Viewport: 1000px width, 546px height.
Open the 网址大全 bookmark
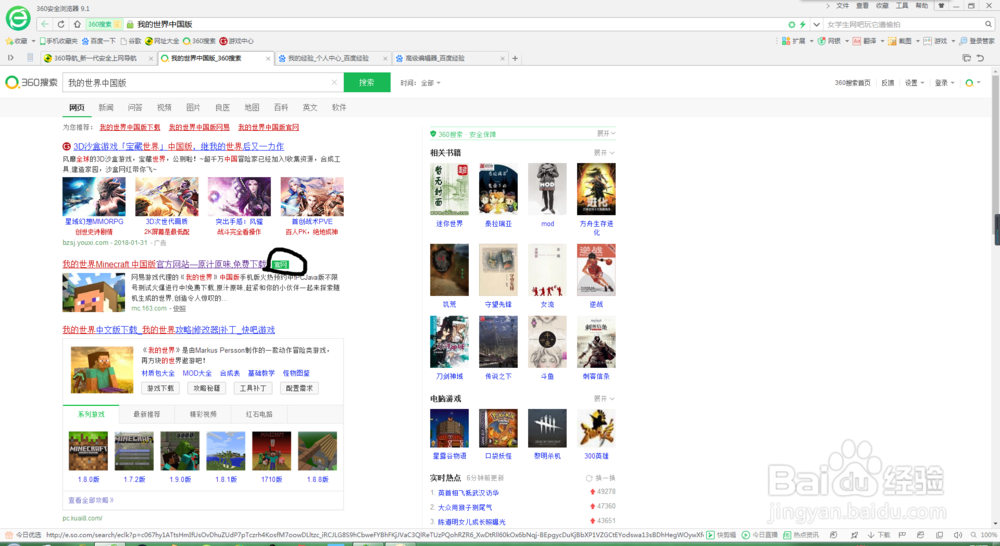tap(162, 41)
